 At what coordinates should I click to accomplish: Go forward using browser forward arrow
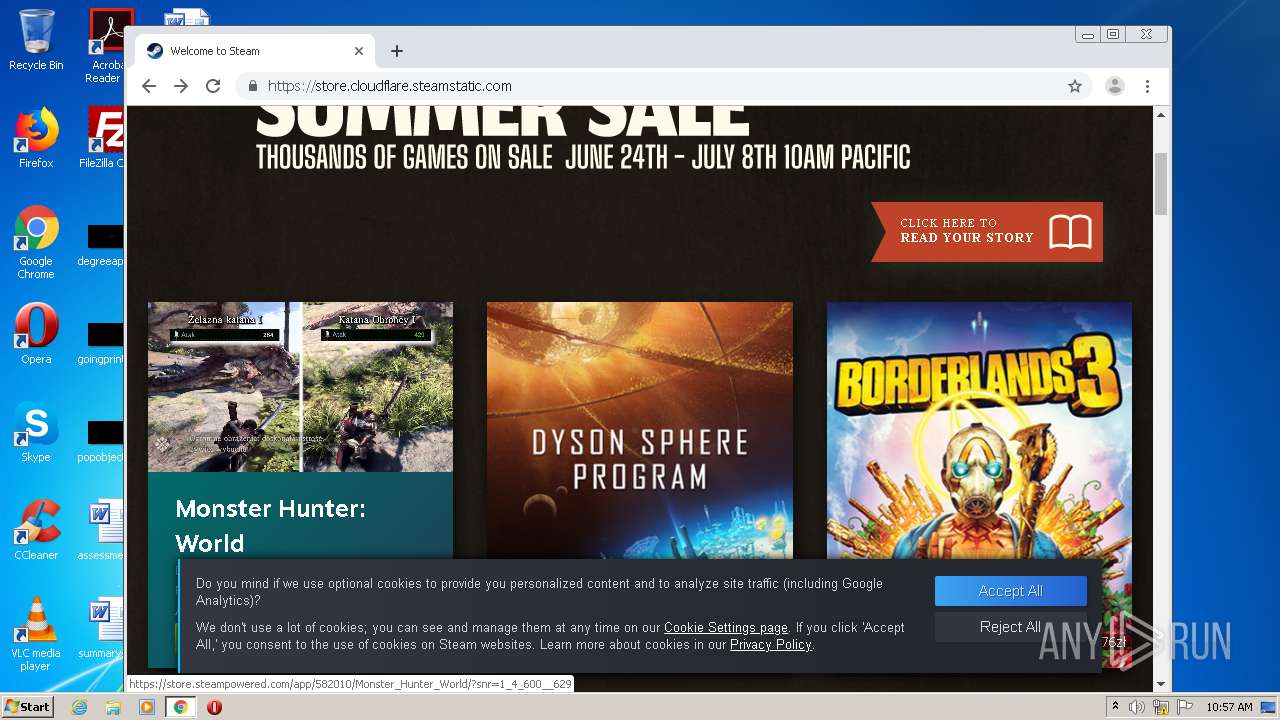[181, 86]
